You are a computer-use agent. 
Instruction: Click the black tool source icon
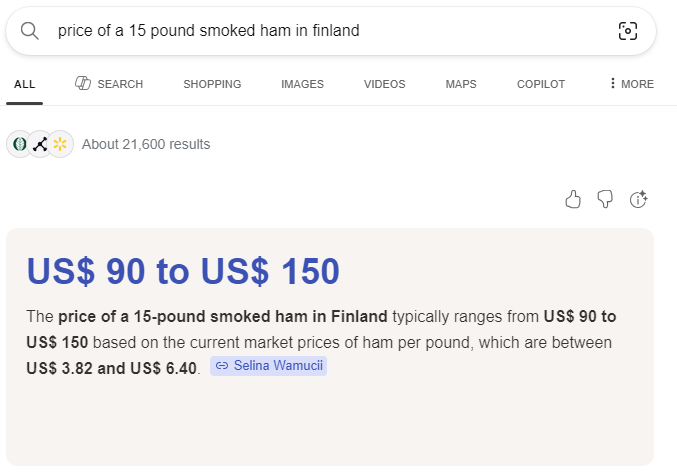click(x=40, y=144)
